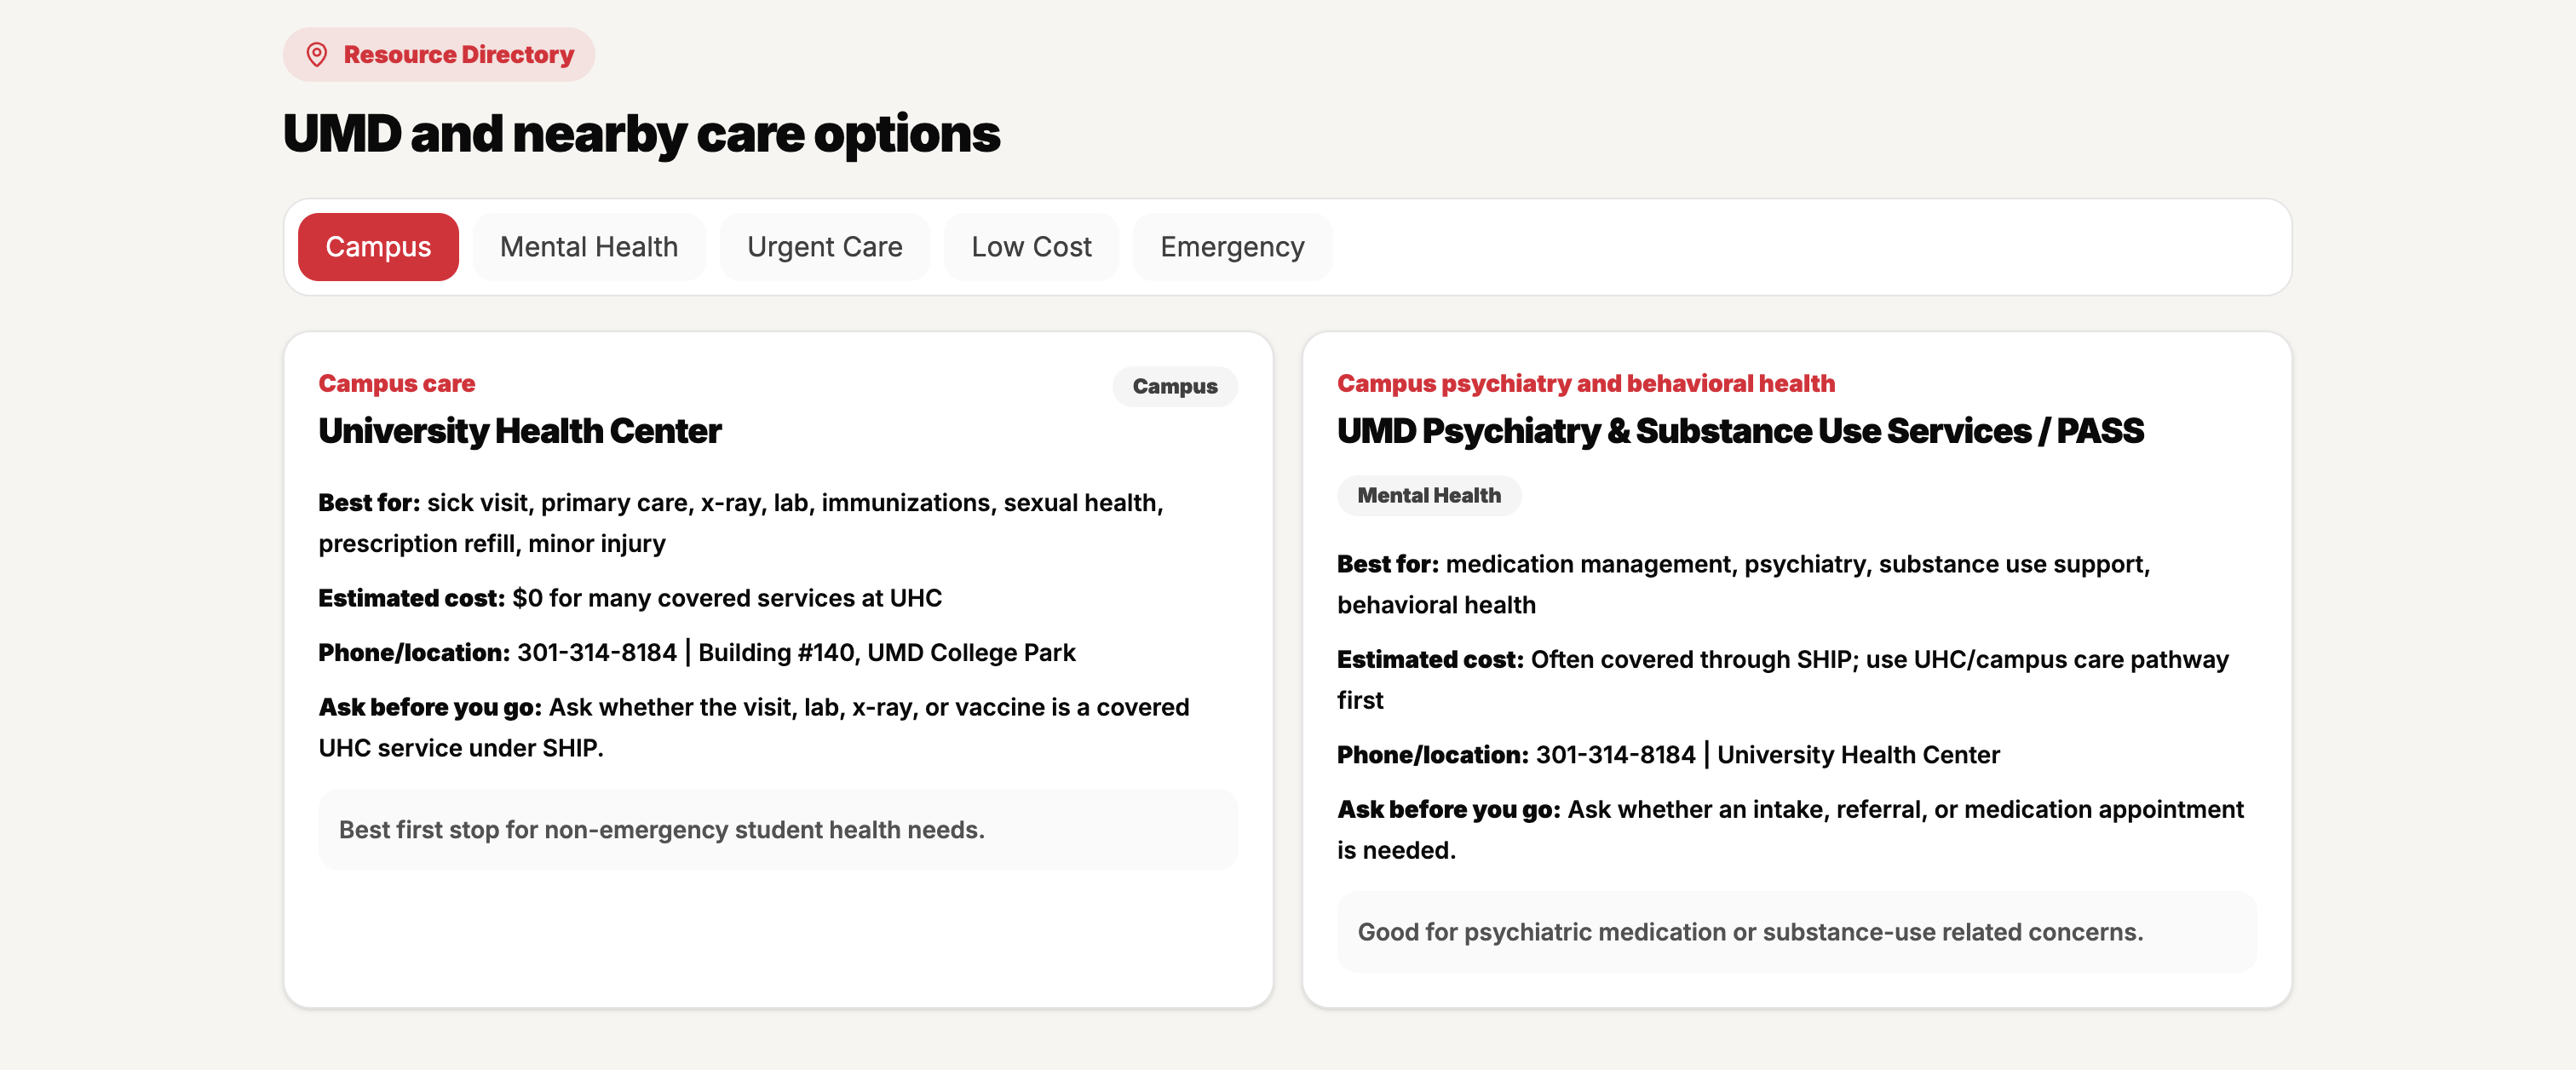Viewport: 2576px width, 1070px height.
Task: Open the Urgent Care tab
Action: [824, 247]
